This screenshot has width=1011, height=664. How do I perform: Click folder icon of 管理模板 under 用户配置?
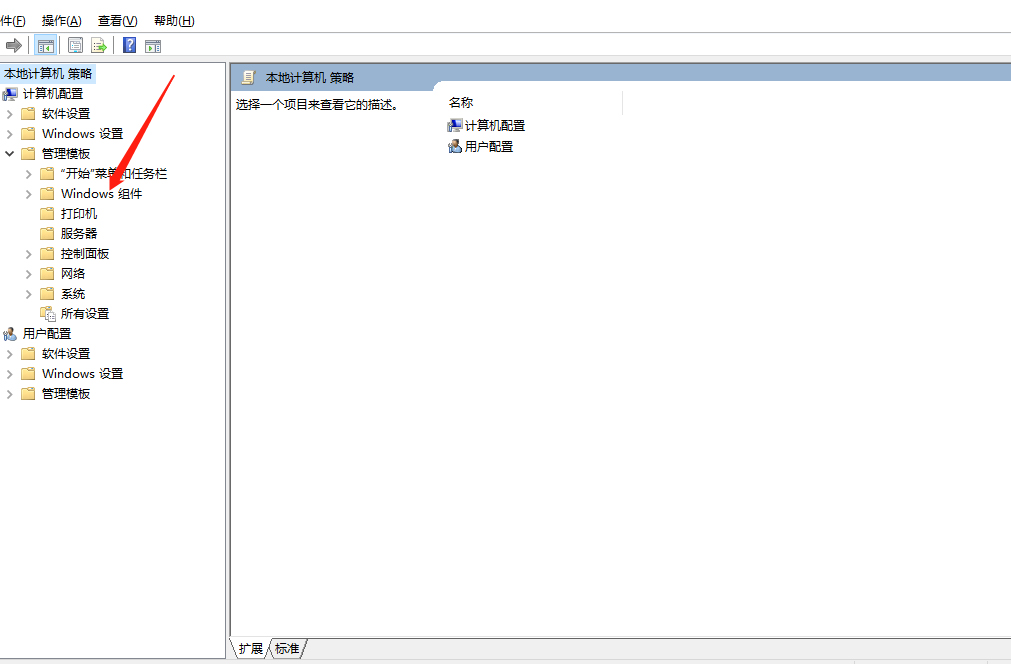coord(28,393)
